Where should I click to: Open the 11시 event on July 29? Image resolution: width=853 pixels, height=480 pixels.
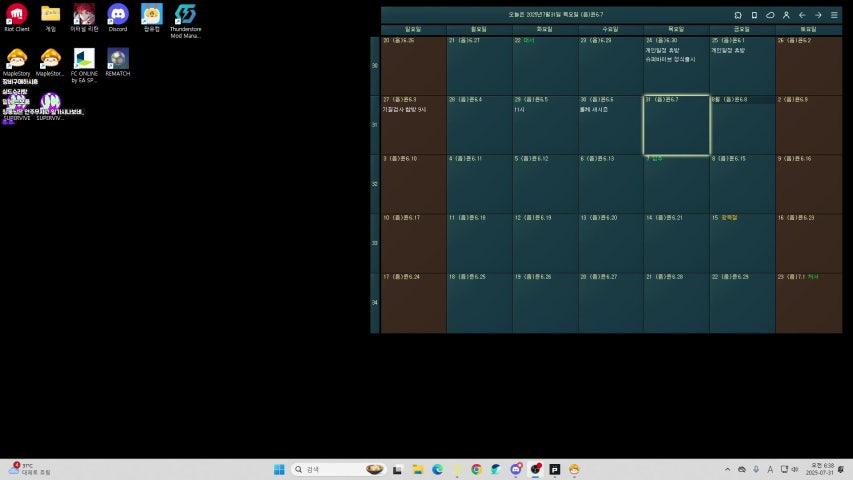(x=520, y=109)
